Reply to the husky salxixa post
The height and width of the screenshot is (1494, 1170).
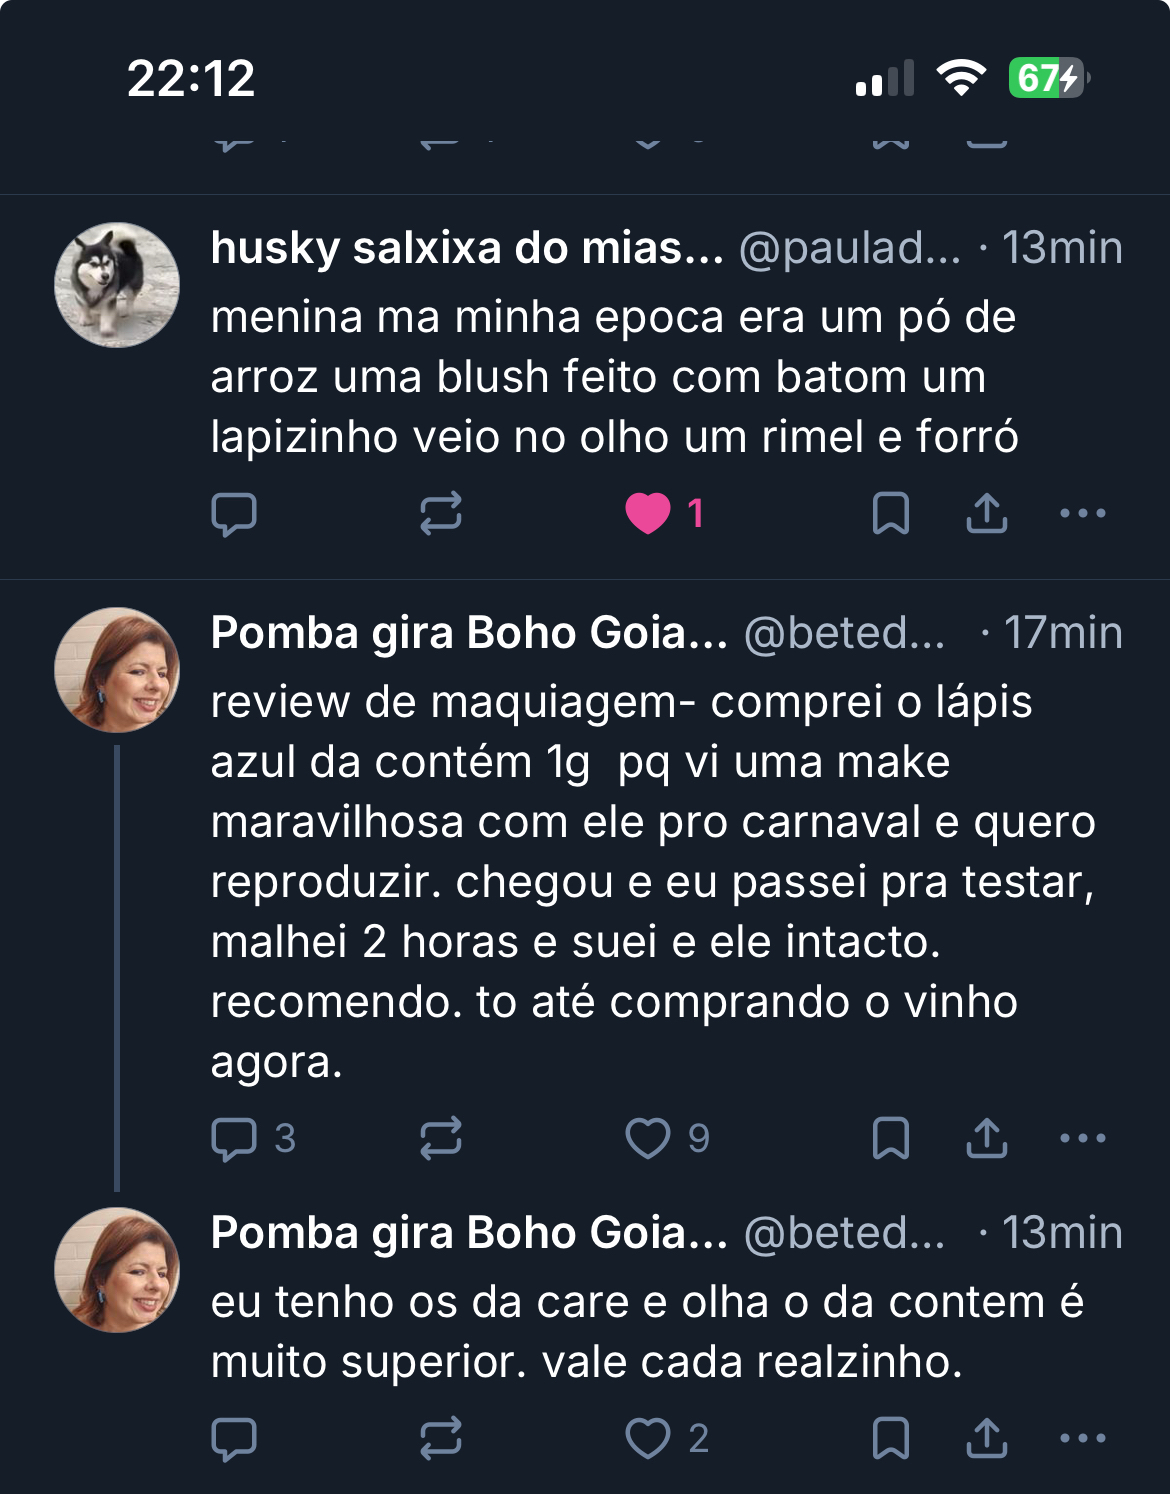(234, 514)
